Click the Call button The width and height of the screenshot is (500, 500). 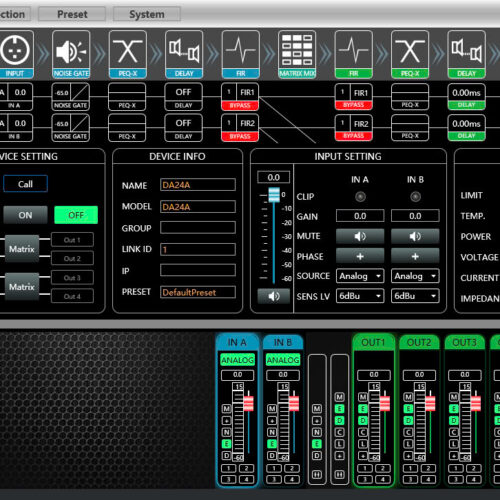[x=25, y=184]
